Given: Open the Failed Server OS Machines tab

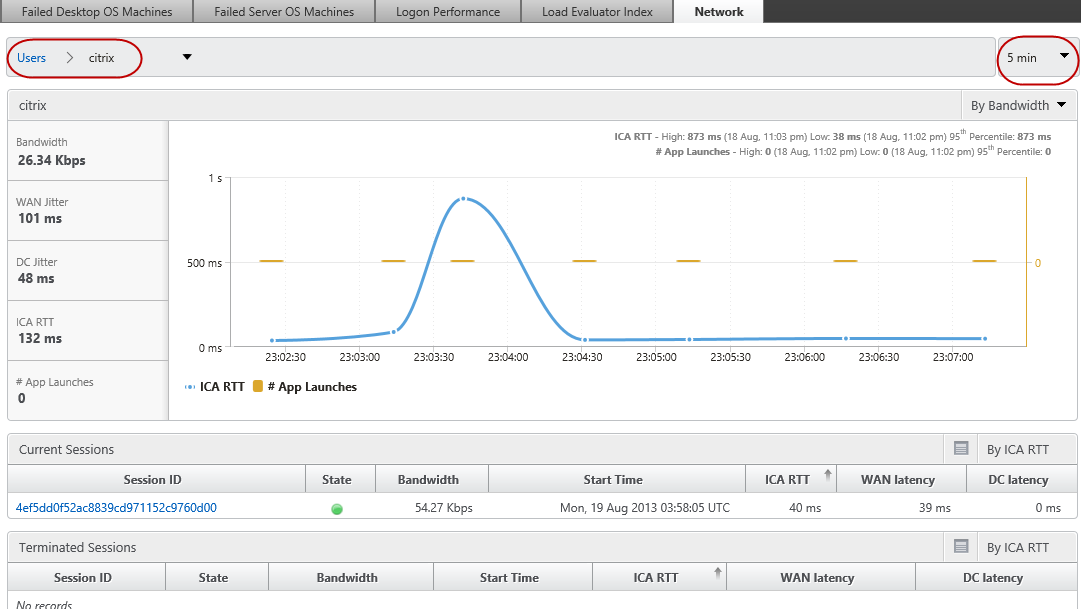Looking at the screenshot, I should [283, 11].
